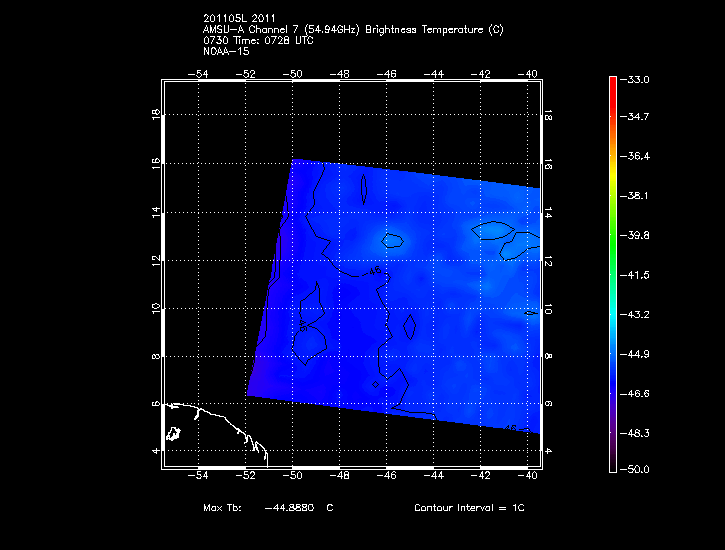Click the Max Tb value -44.8880

(x=289, y=508)
